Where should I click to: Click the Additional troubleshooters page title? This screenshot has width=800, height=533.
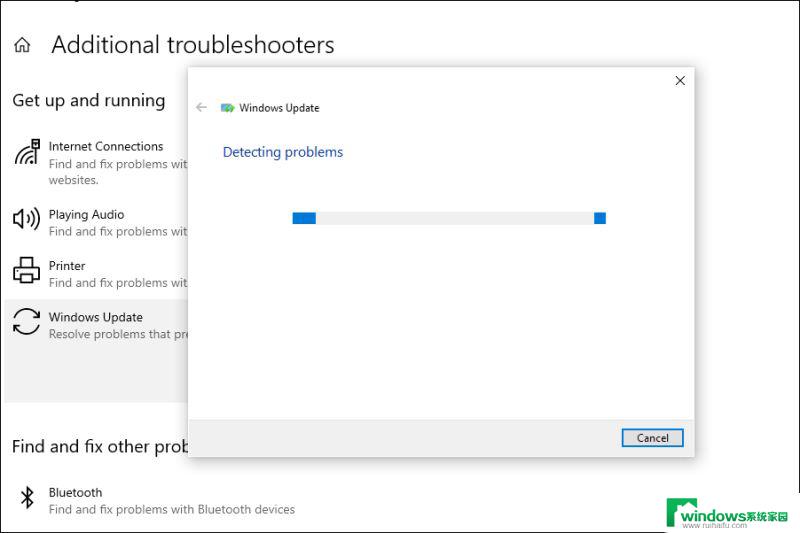pyautogui.click(x=193, y=45)
